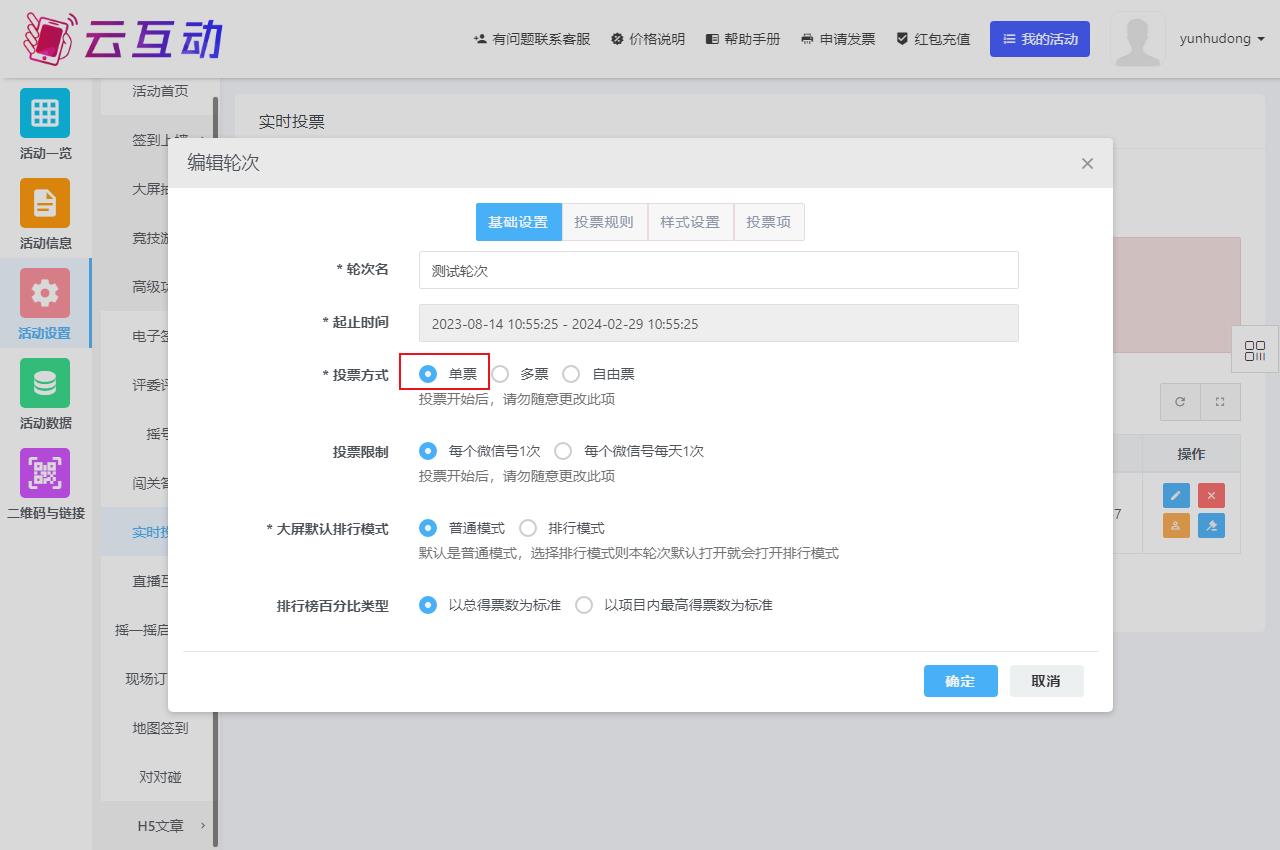Switch to the 样式设置 tab

690,222
